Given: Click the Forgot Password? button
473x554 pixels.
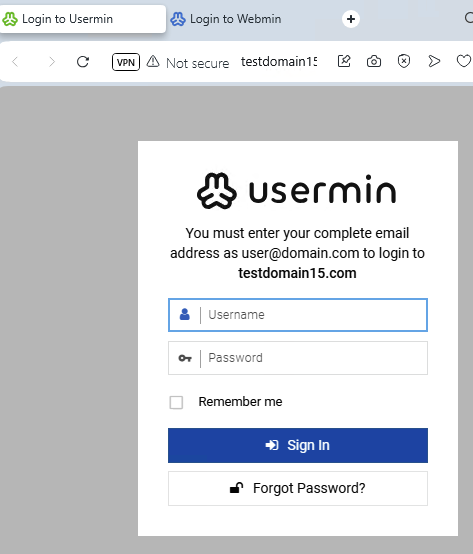Looking at the screenshot, I should pos(298,488).
